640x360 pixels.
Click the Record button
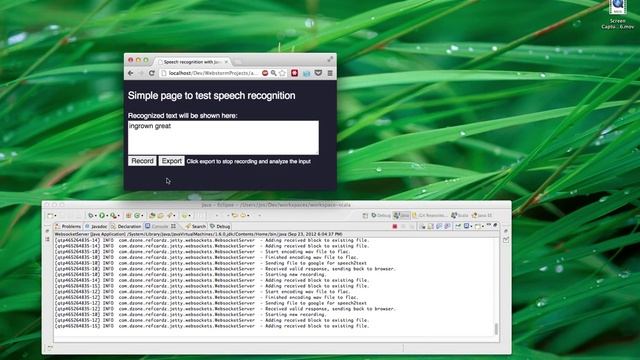[142, 161]
